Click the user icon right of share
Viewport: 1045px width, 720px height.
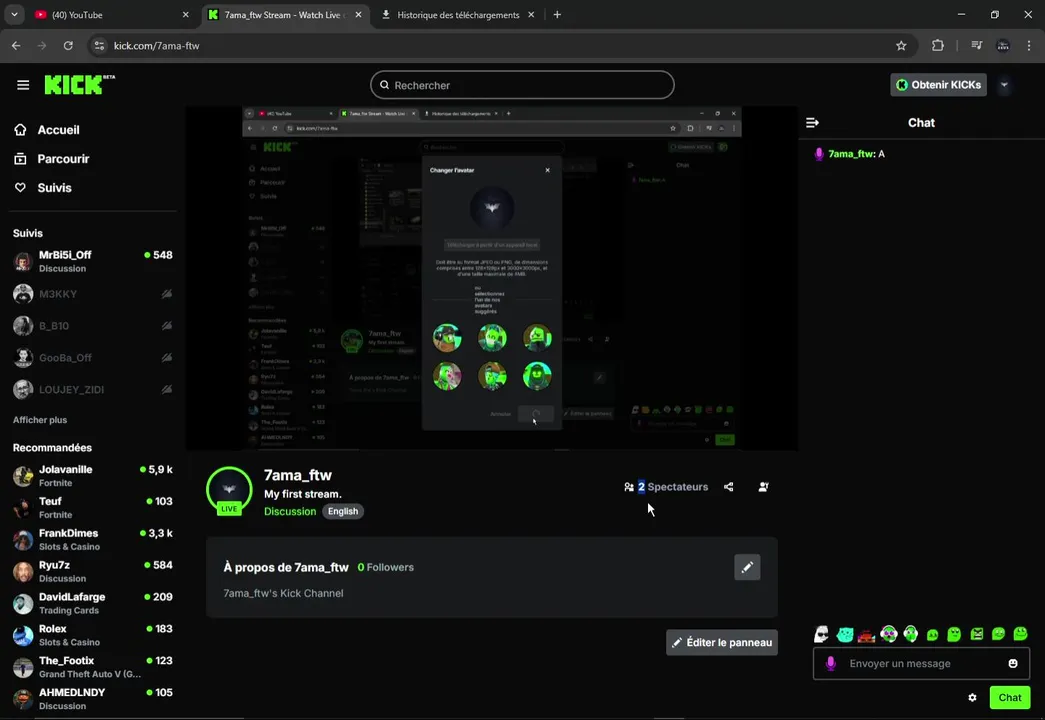(764, 487)
